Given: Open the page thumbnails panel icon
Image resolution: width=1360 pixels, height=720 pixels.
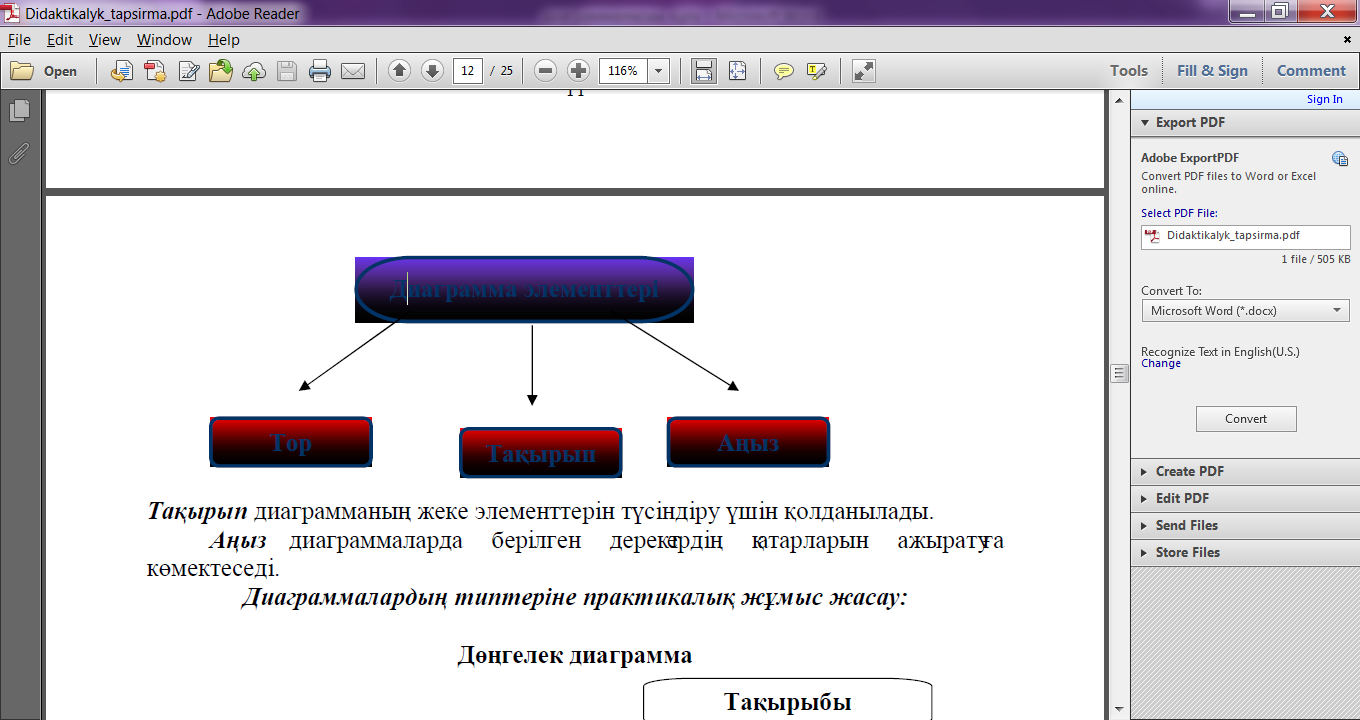Looking at the screenshot, I should coord(19,110).
